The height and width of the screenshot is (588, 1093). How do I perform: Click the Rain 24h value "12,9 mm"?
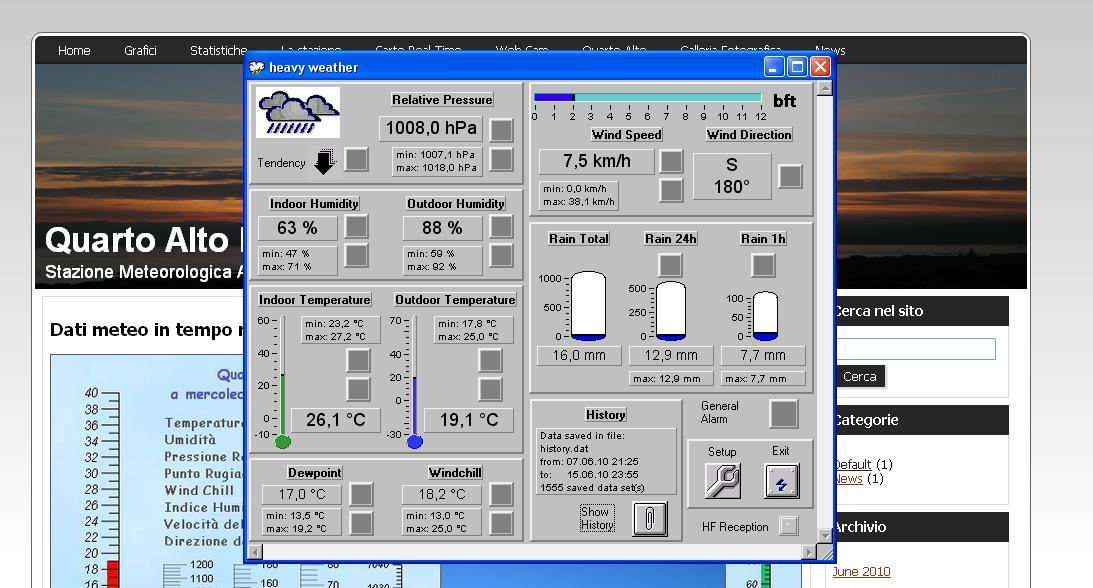[x=671, y=355]
